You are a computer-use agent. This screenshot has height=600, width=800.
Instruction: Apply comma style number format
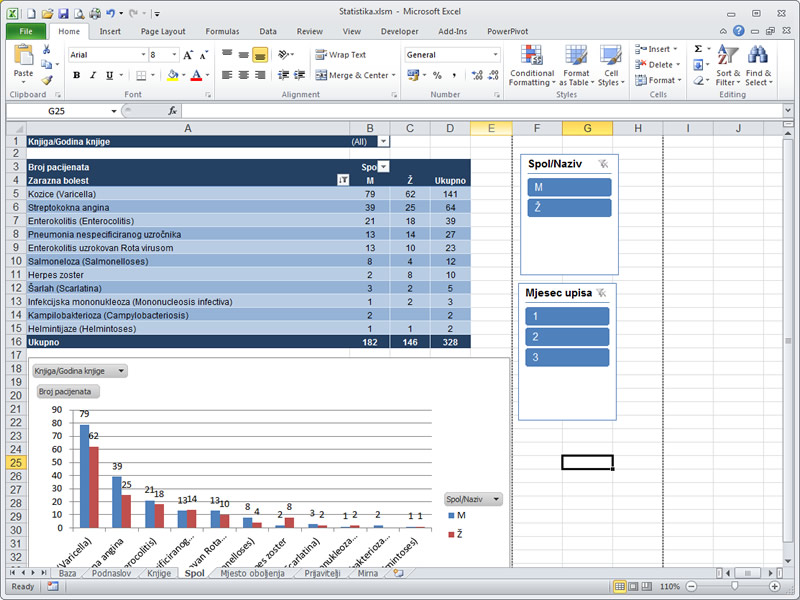454,76
